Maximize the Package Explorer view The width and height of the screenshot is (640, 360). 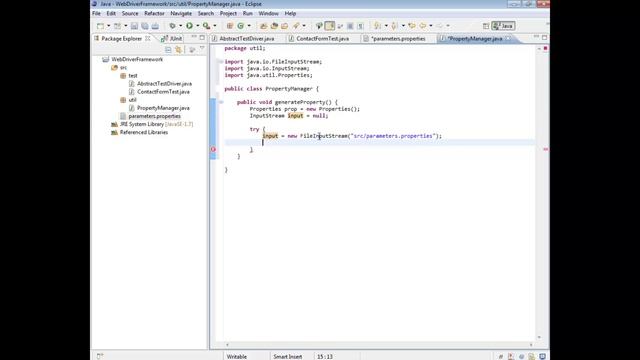[x=202, y=37]
